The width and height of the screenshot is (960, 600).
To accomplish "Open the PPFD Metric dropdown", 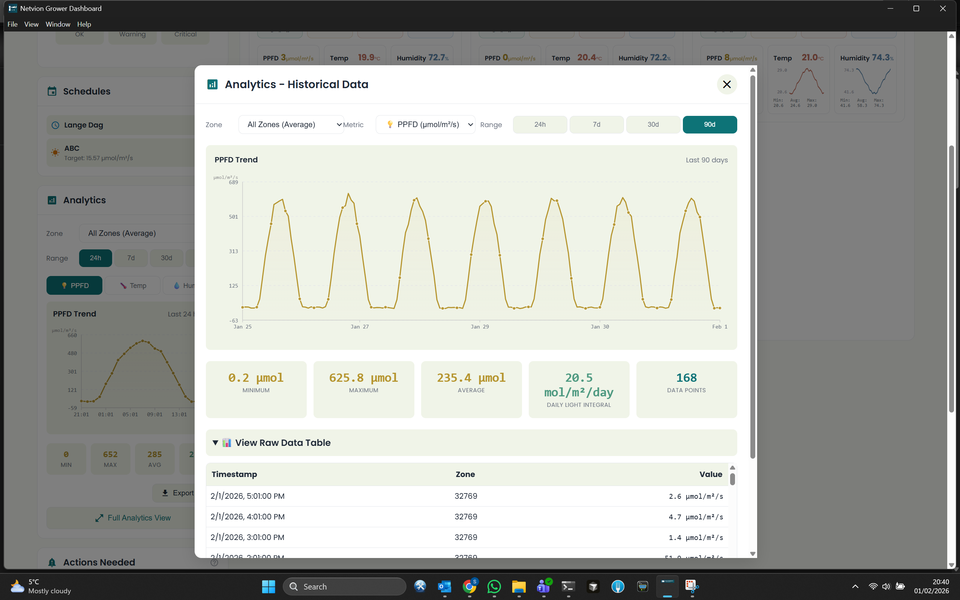I will point(426,125).
